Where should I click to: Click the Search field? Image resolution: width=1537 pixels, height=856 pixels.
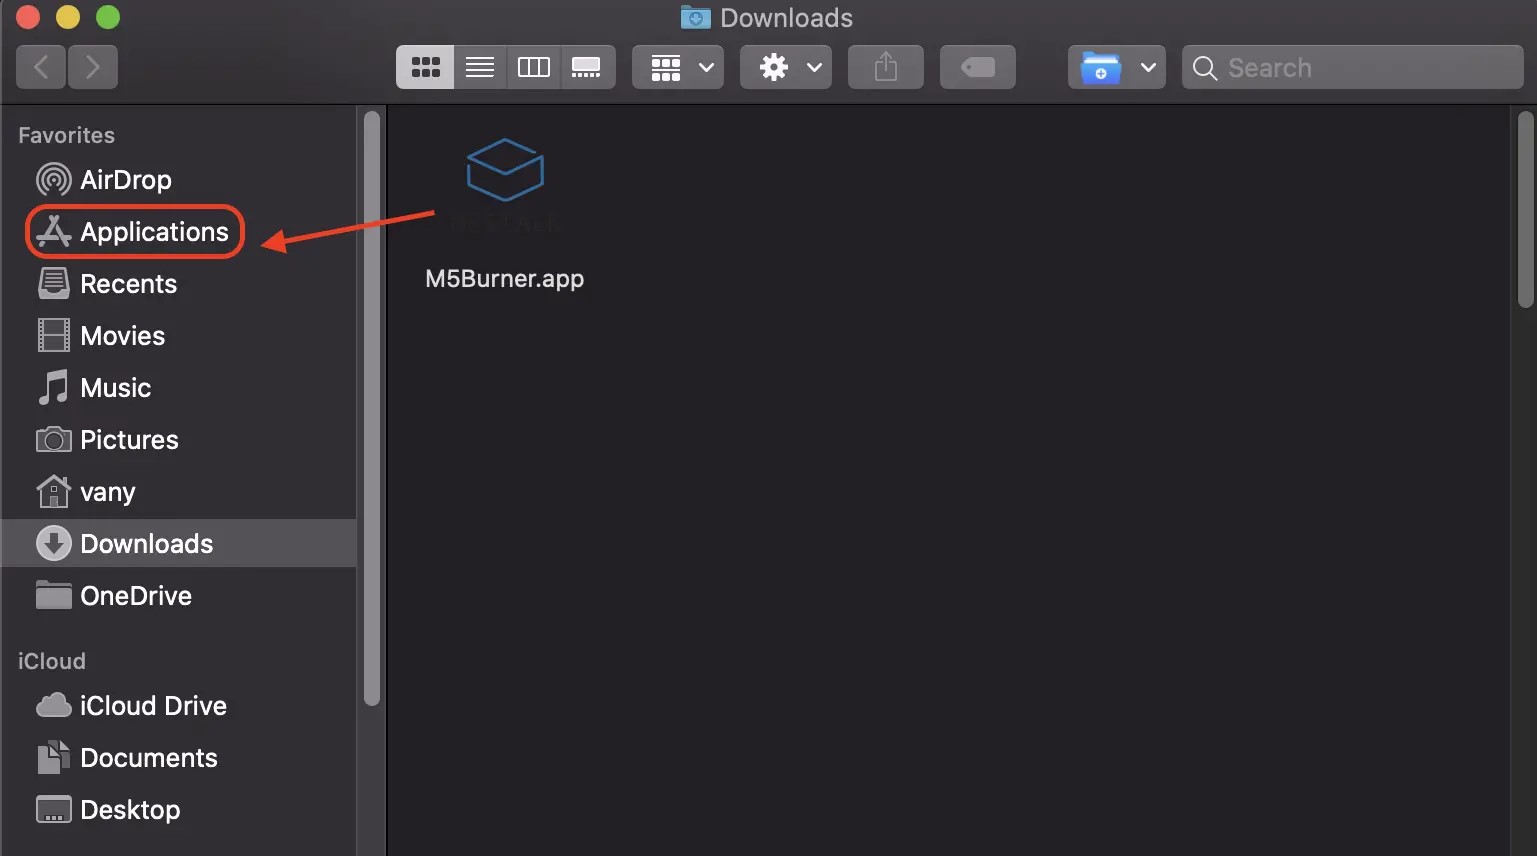(1352, 67)
